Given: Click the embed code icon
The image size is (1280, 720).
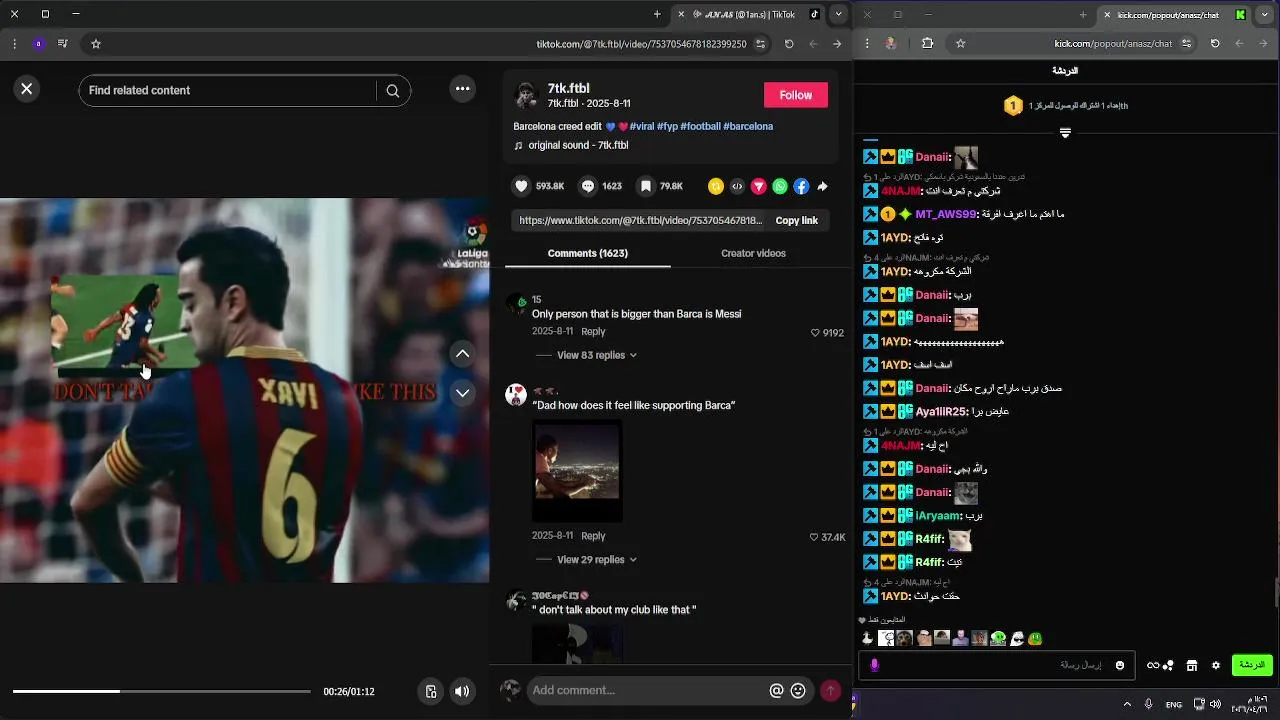Looking at the screenshot, I should (x=737, y=186).
